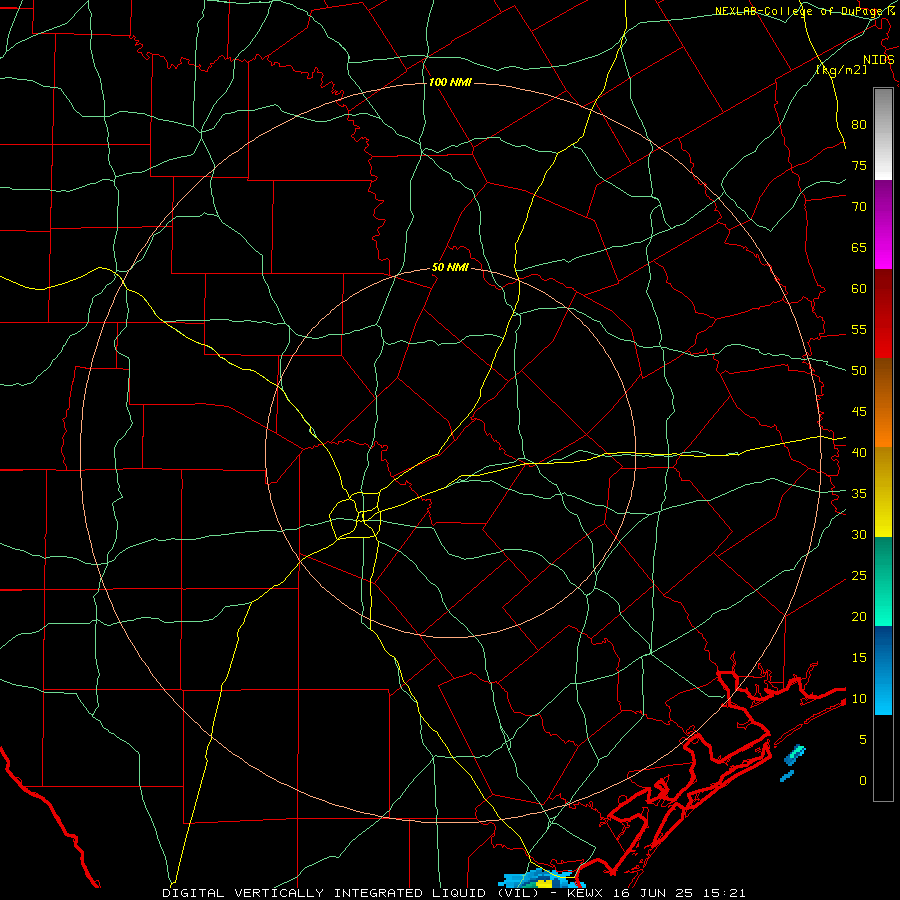Click the cyan VIL echo off the coast
Viewport: 900px width, 900px height.
(x=795, y=755)
